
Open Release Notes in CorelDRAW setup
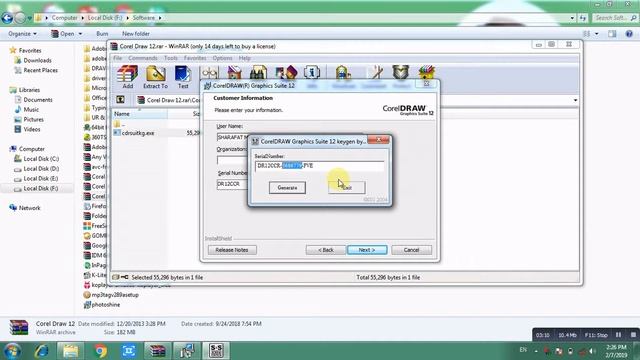pos(232,250)
